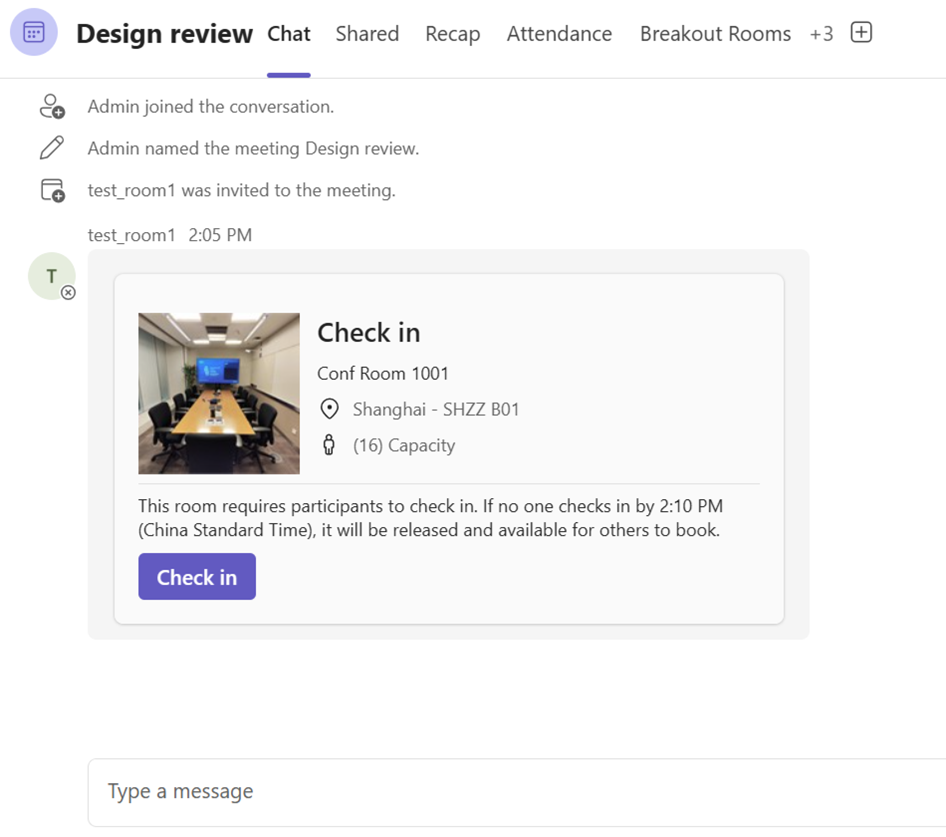Click the Shanghai - SHZZ B01 location text
The width and height of the screenshot is (946, 837).
[436, 410]
